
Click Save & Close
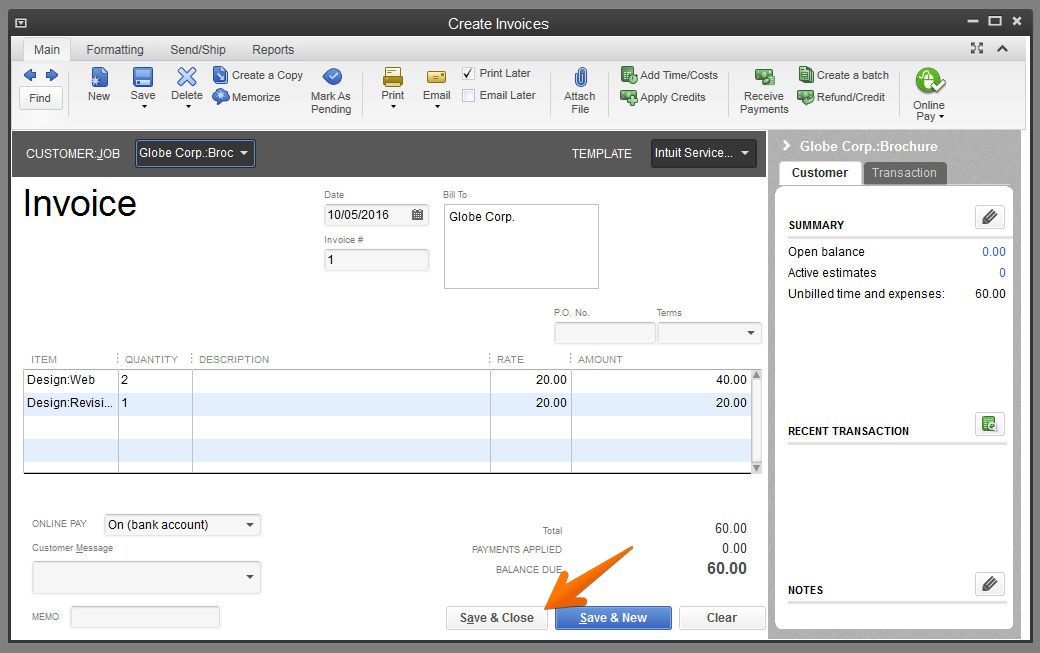[497, 618]
